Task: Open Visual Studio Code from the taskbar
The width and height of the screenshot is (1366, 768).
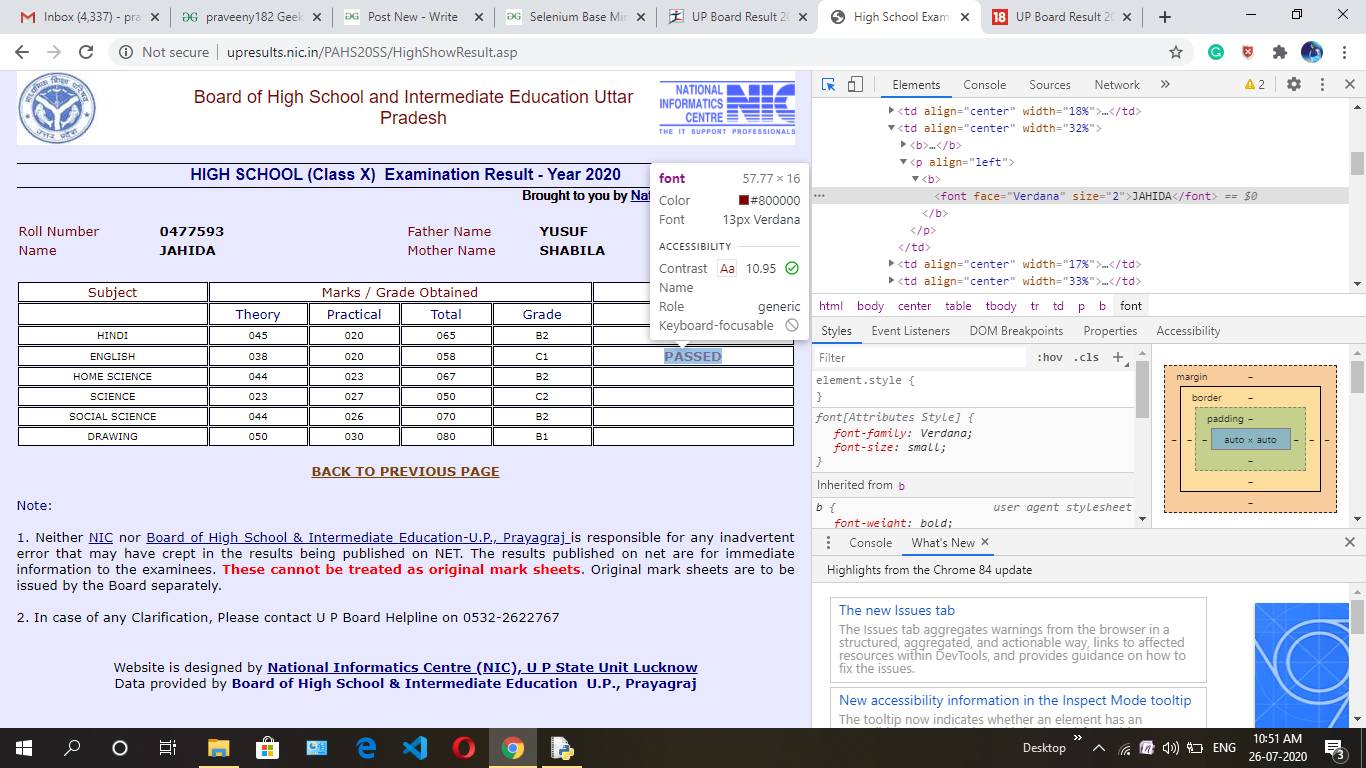Action: 414,747
